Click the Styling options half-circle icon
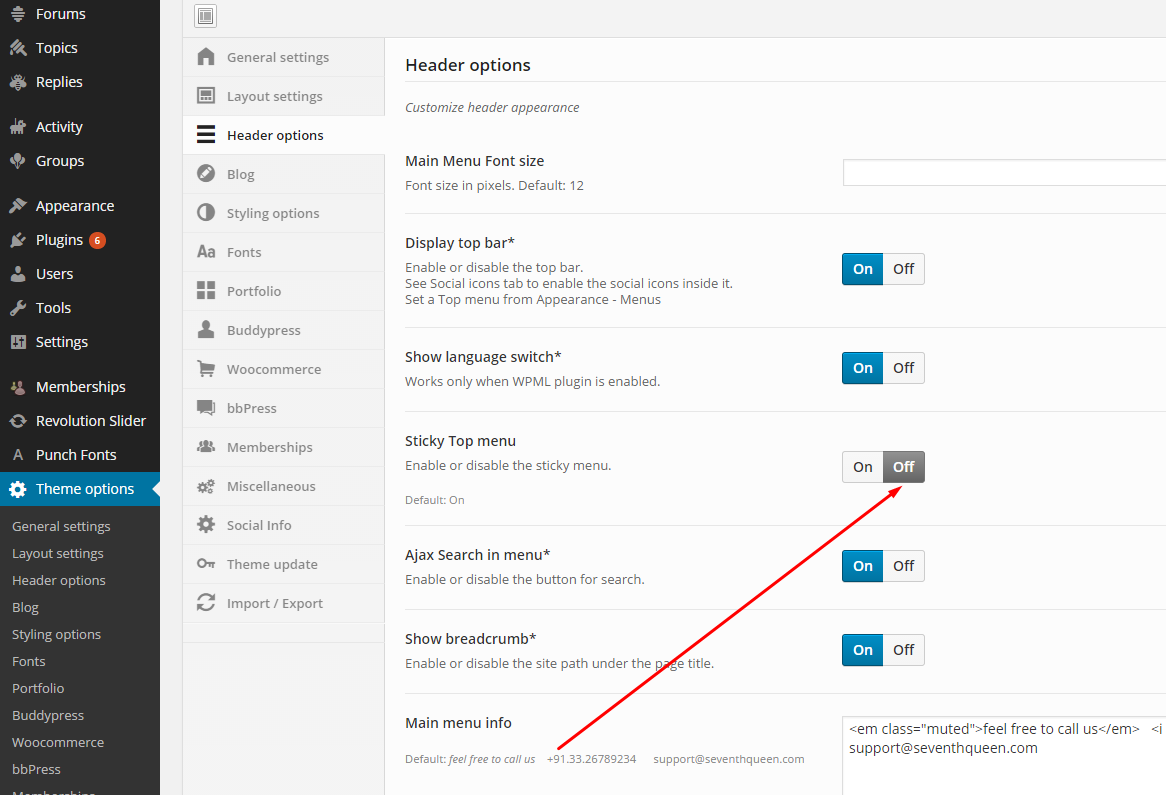The width and height of the screenshot is (1166, 795). click(x=206, y=213)
